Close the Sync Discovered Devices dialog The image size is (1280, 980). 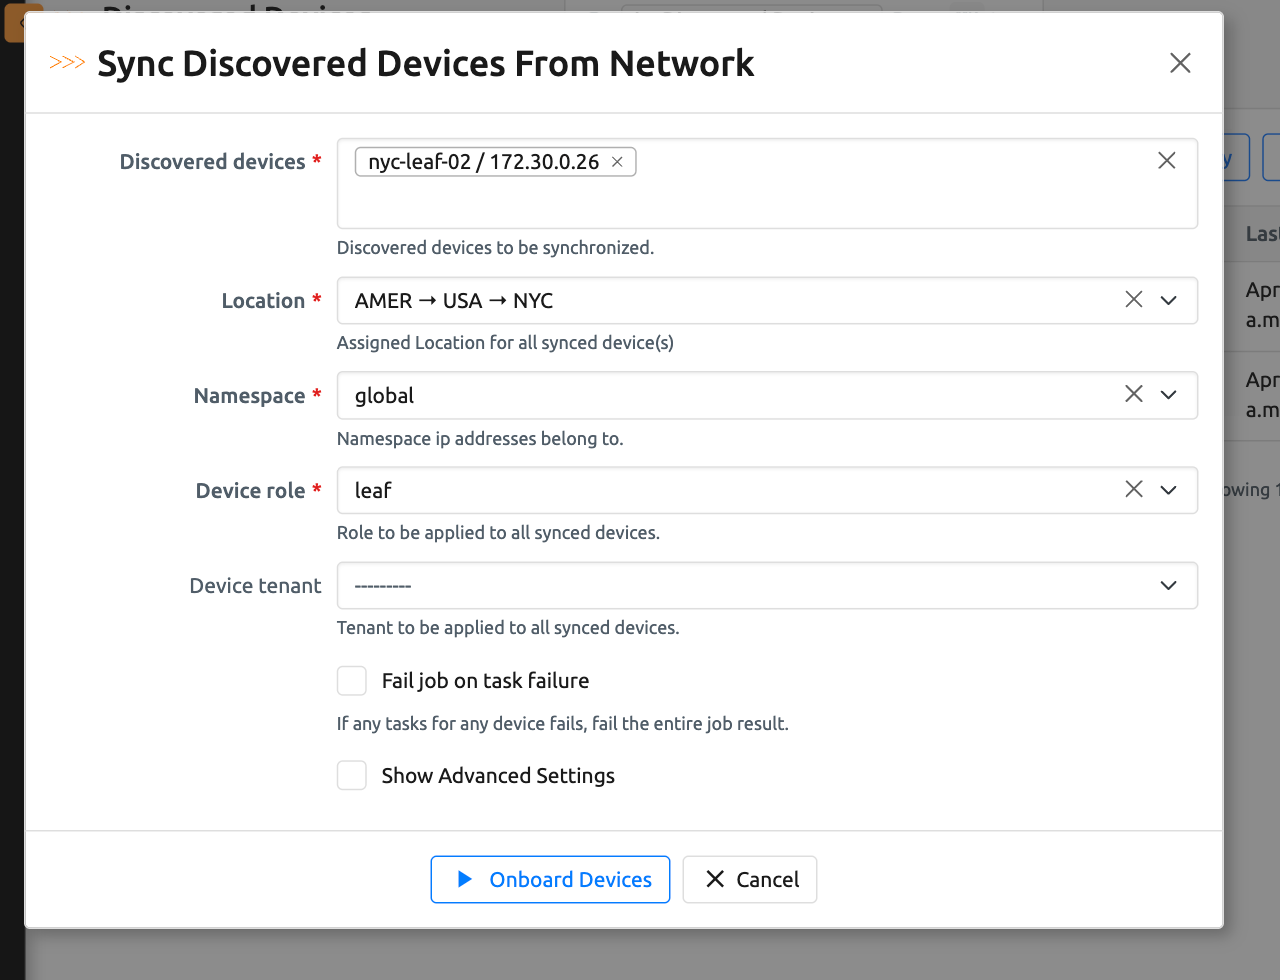click(x=1180, y=63)
